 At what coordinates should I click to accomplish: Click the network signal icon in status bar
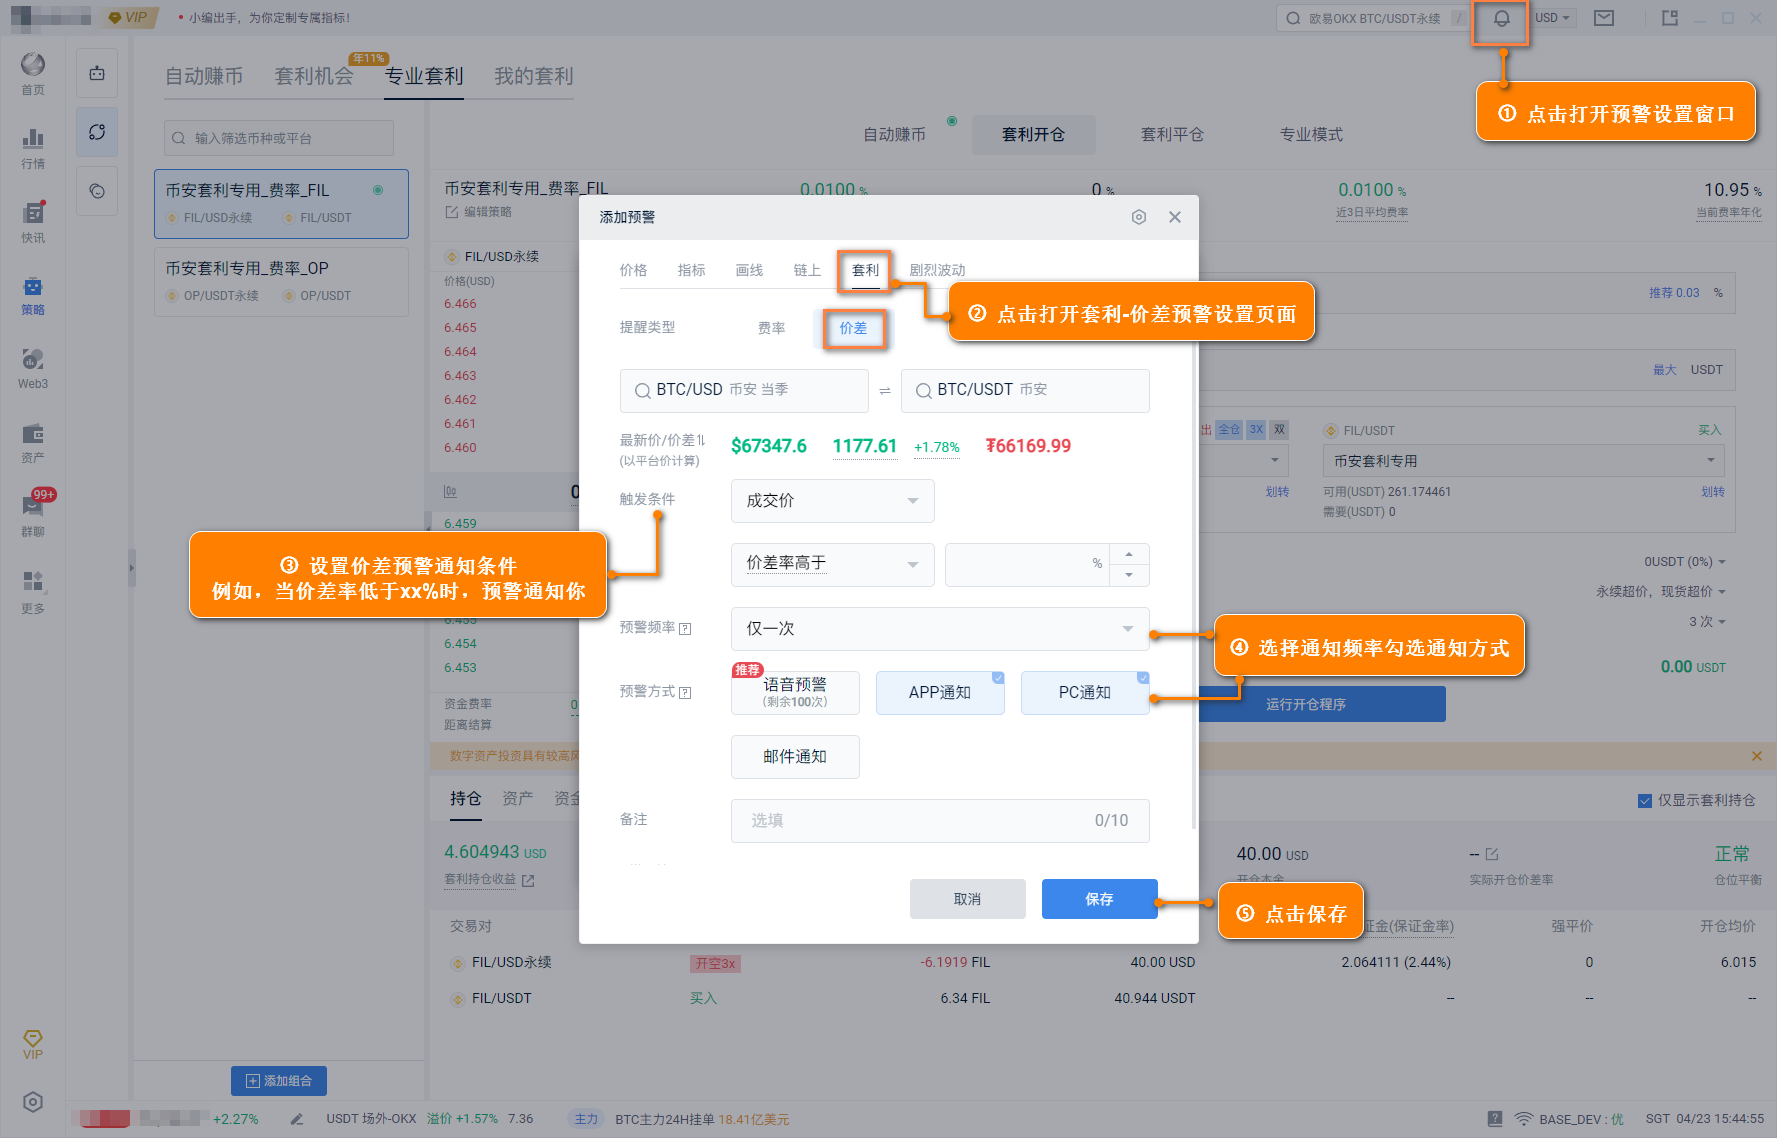point(1523,1119)
